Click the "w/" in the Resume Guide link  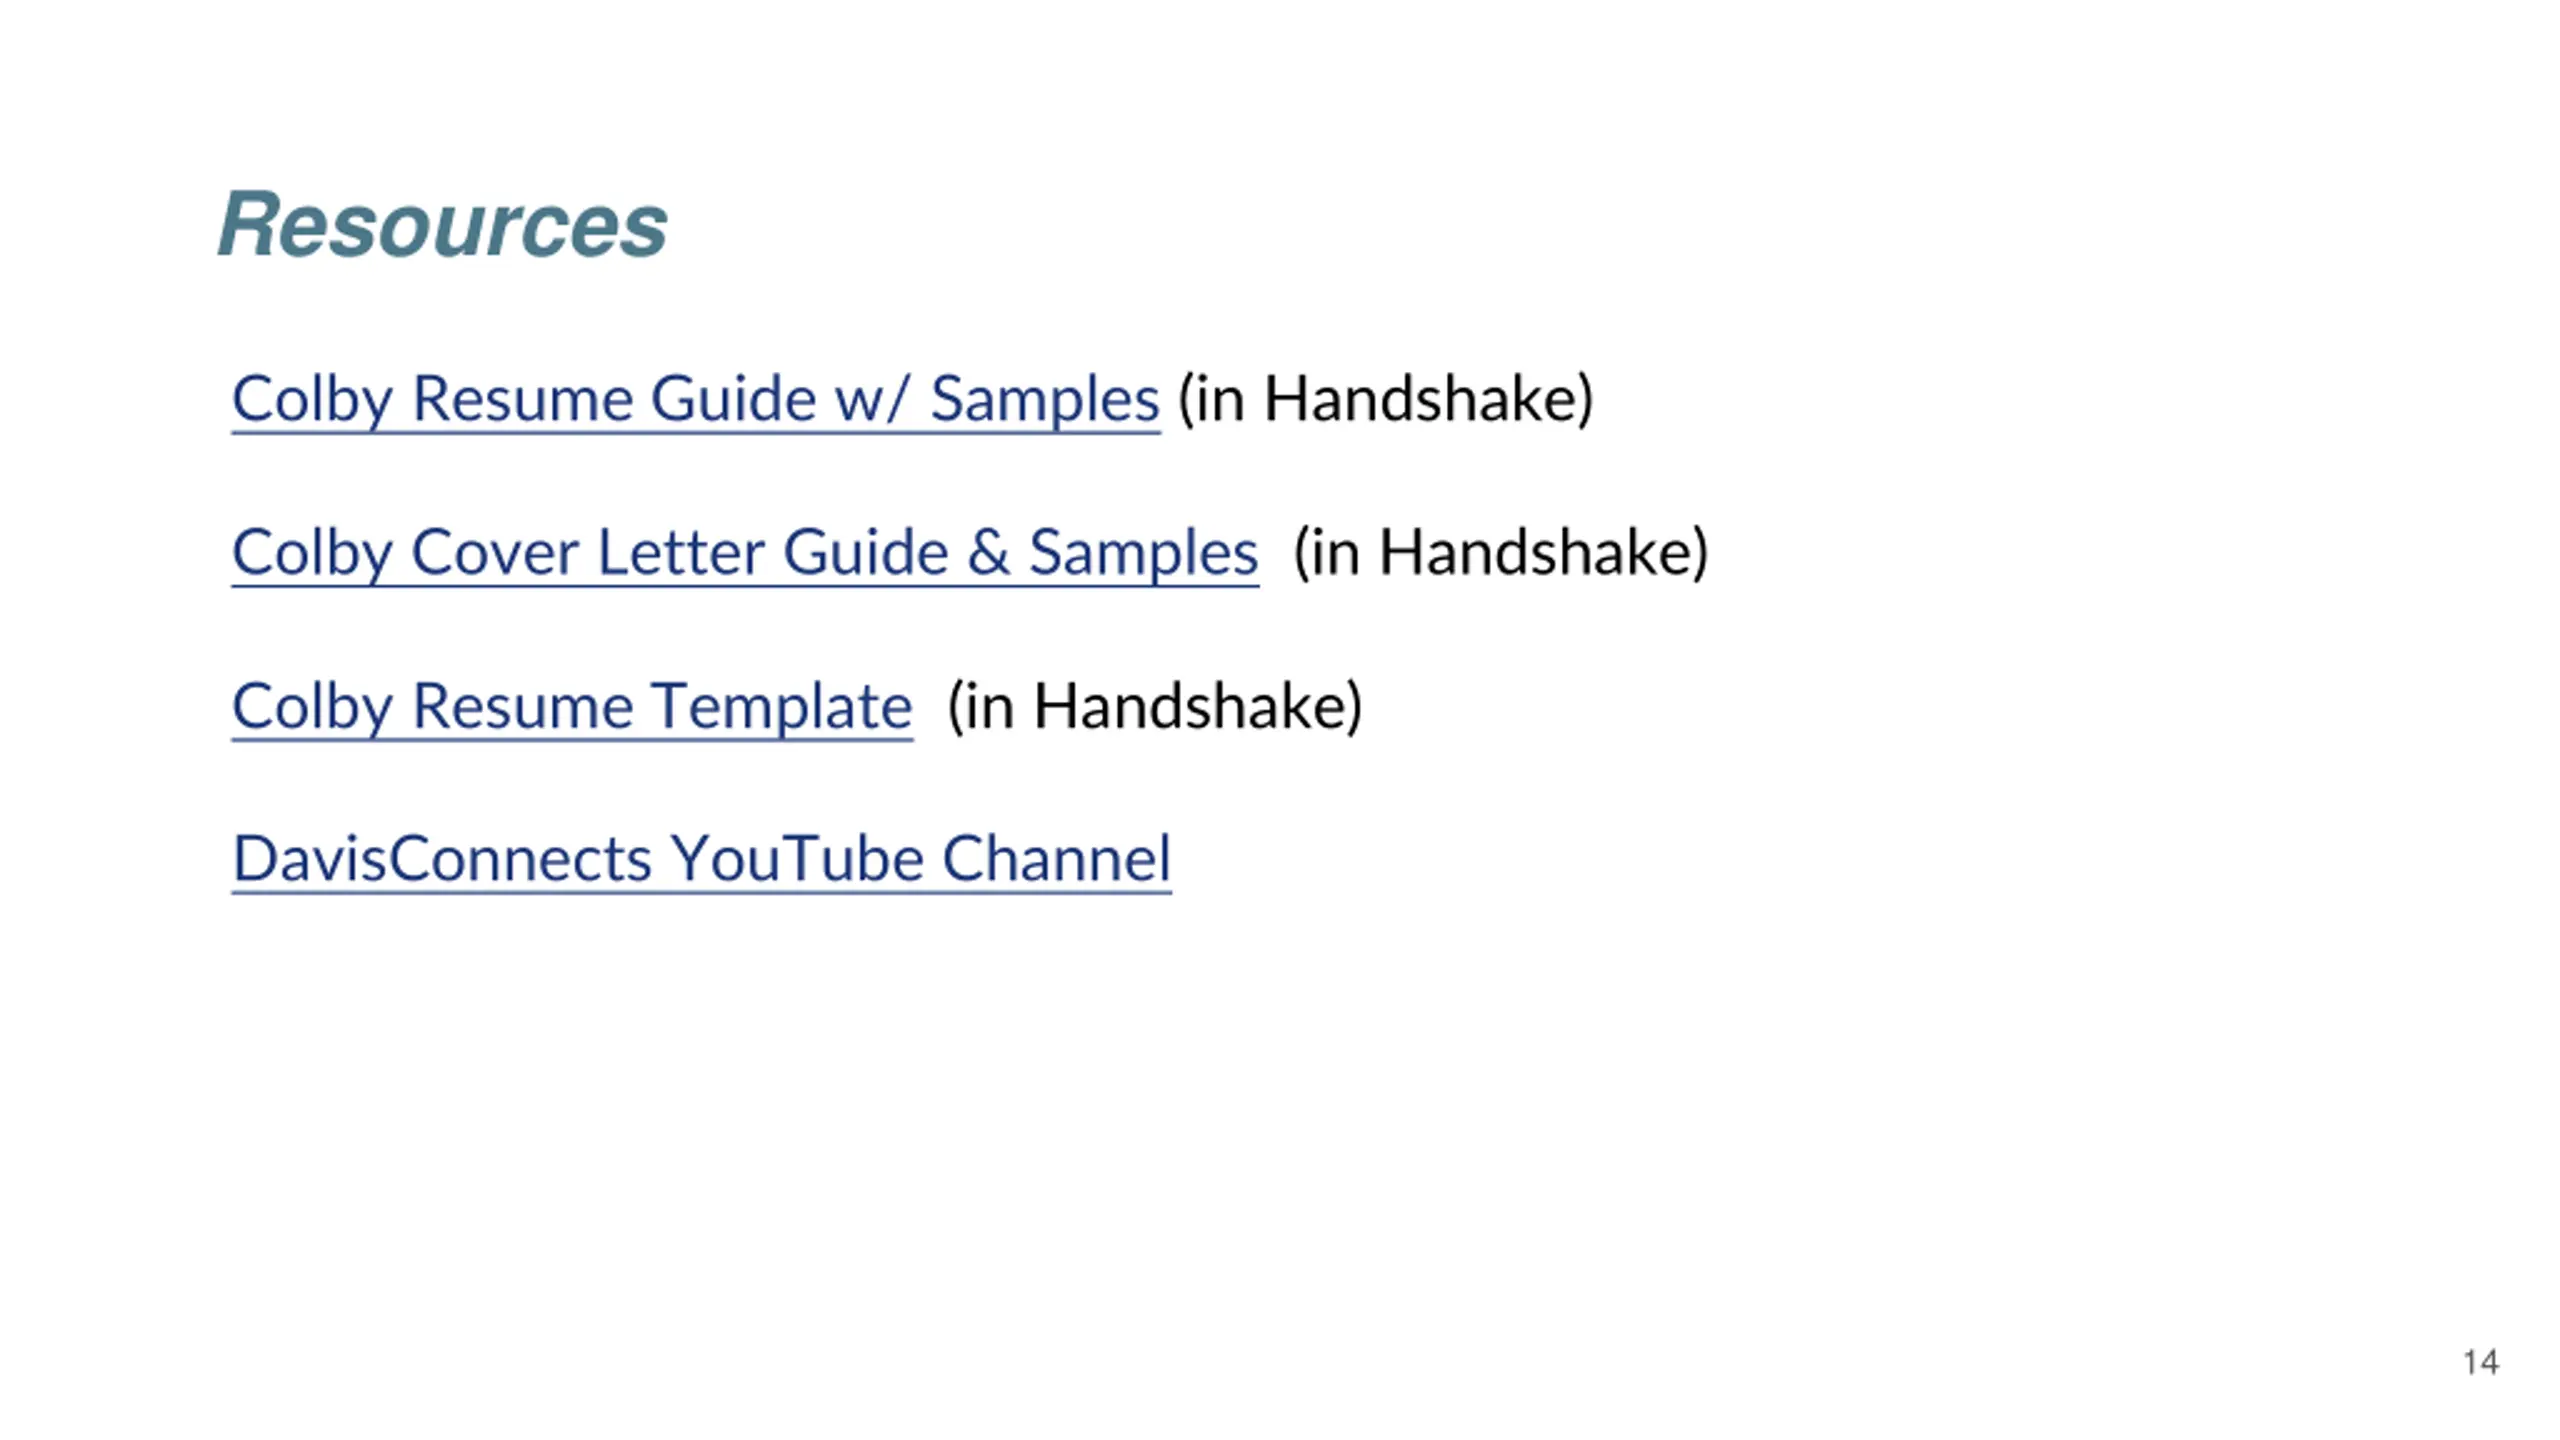pos(872,400)
